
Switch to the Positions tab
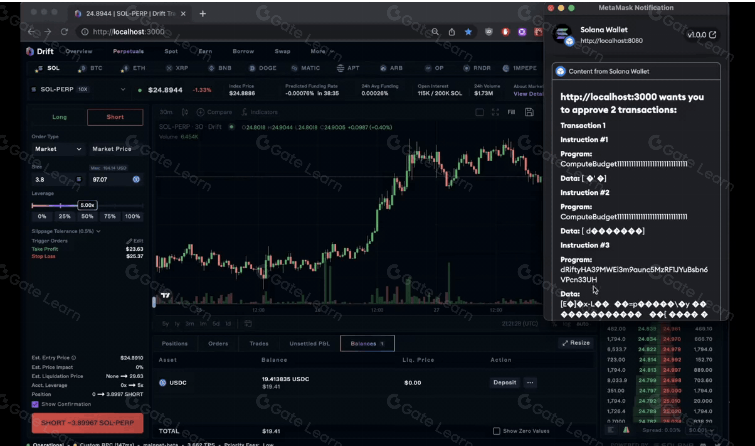(x=175, y=343)
